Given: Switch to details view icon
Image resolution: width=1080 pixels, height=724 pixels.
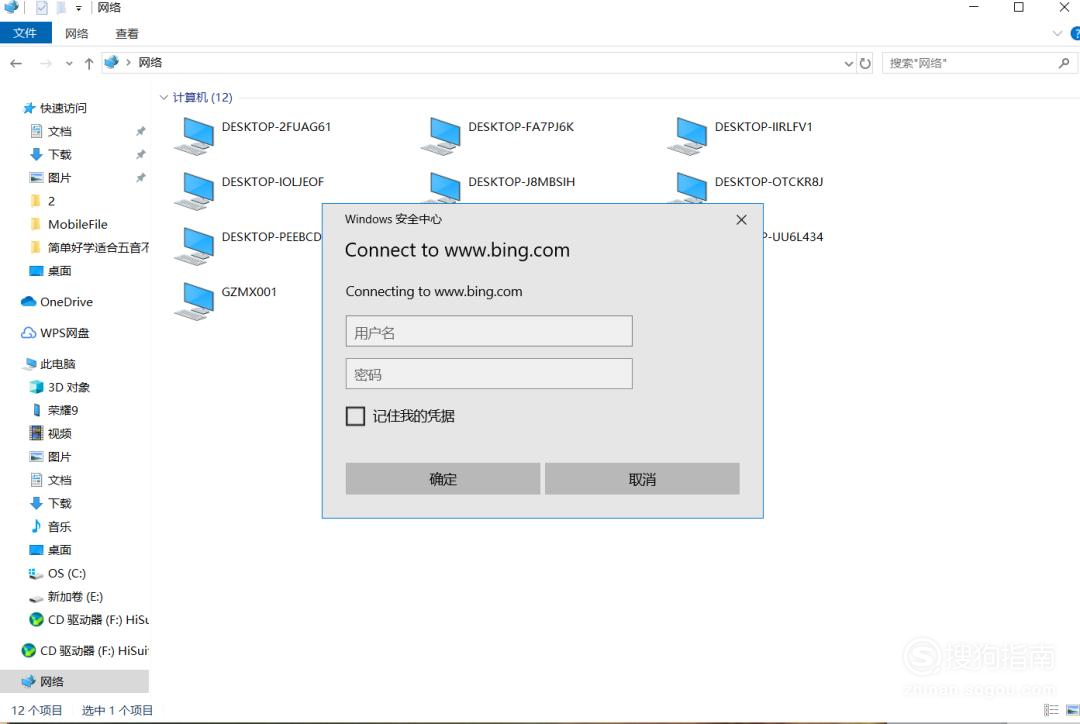Looking at the screenshot, I should (x=1051, y=710).
